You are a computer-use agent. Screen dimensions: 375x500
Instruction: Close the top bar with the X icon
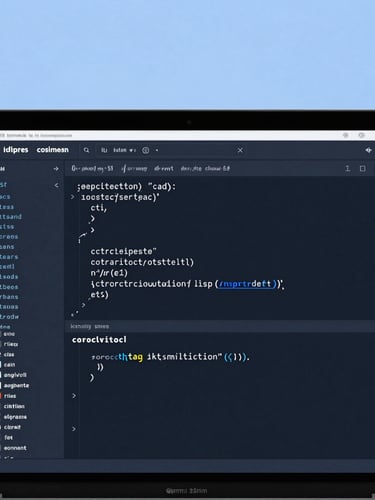240,150
